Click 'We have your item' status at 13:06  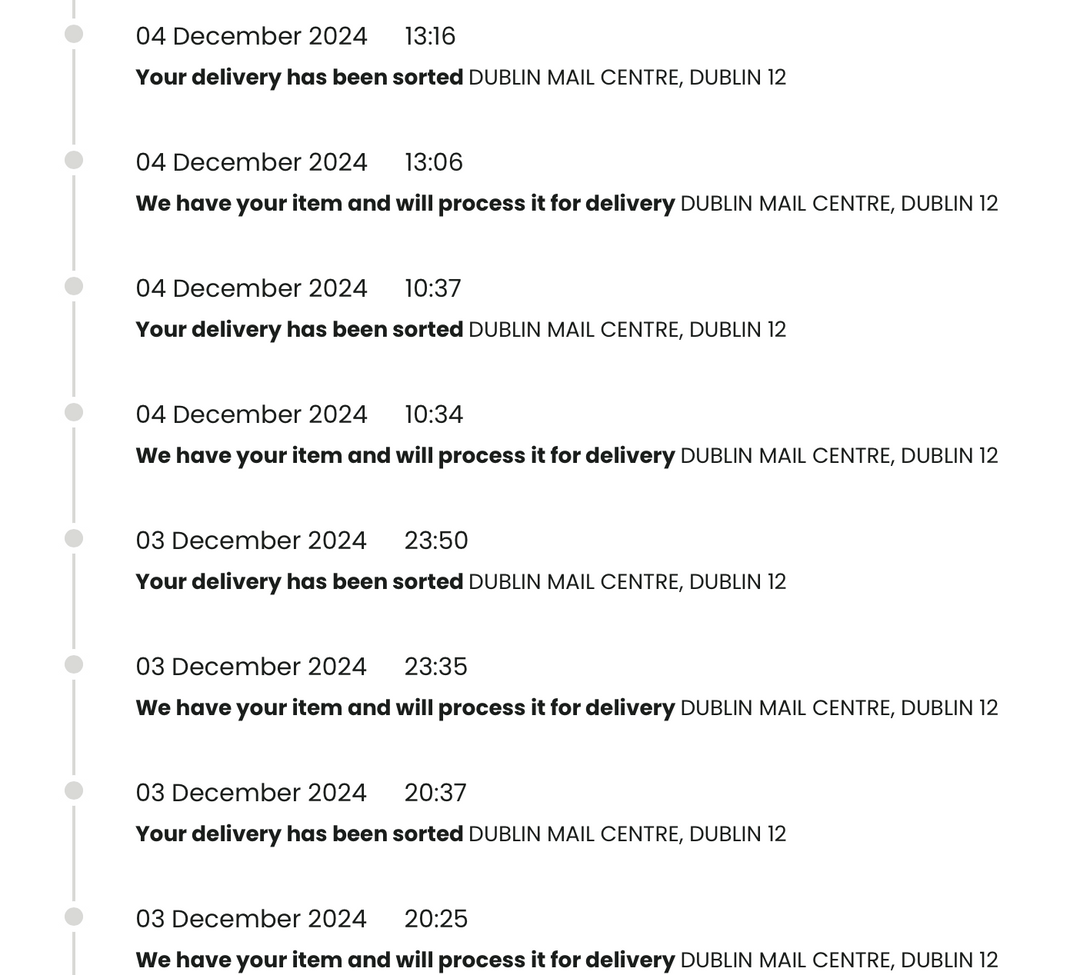point(405,203)
